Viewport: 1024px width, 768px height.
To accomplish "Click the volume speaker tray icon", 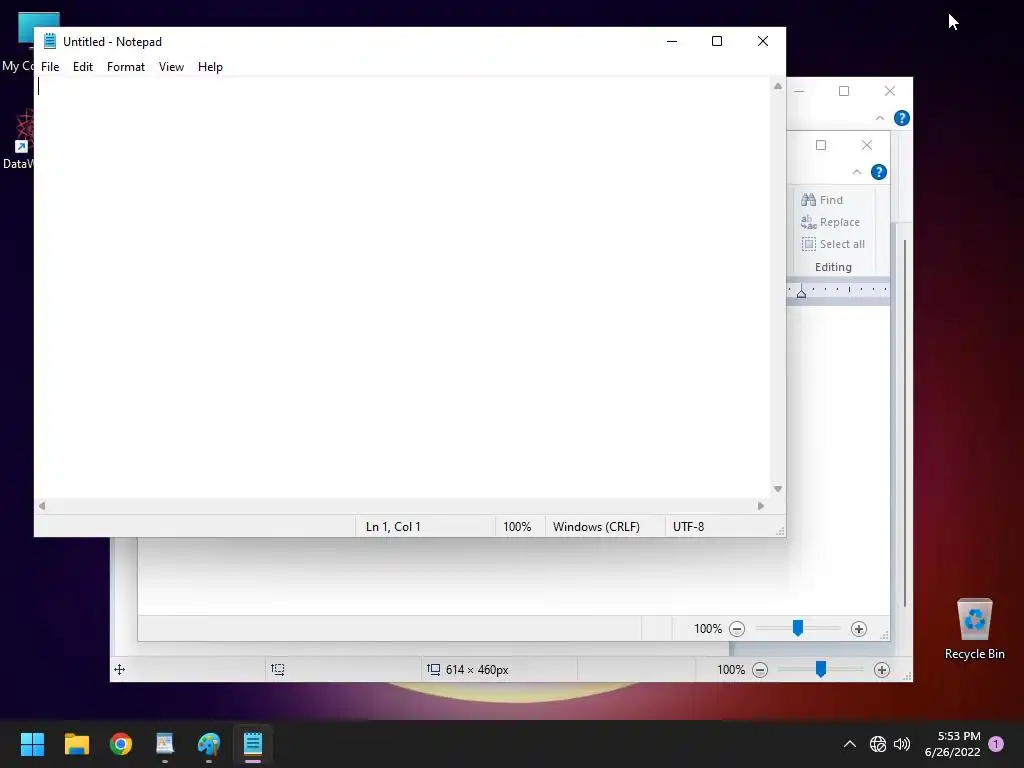I will [902, 744].
